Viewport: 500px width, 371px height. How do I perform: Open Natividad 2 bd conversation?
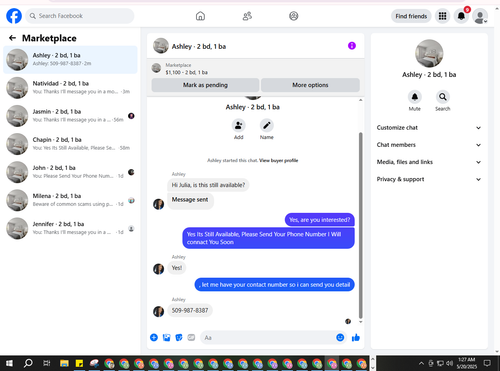(x=70, y=88)
